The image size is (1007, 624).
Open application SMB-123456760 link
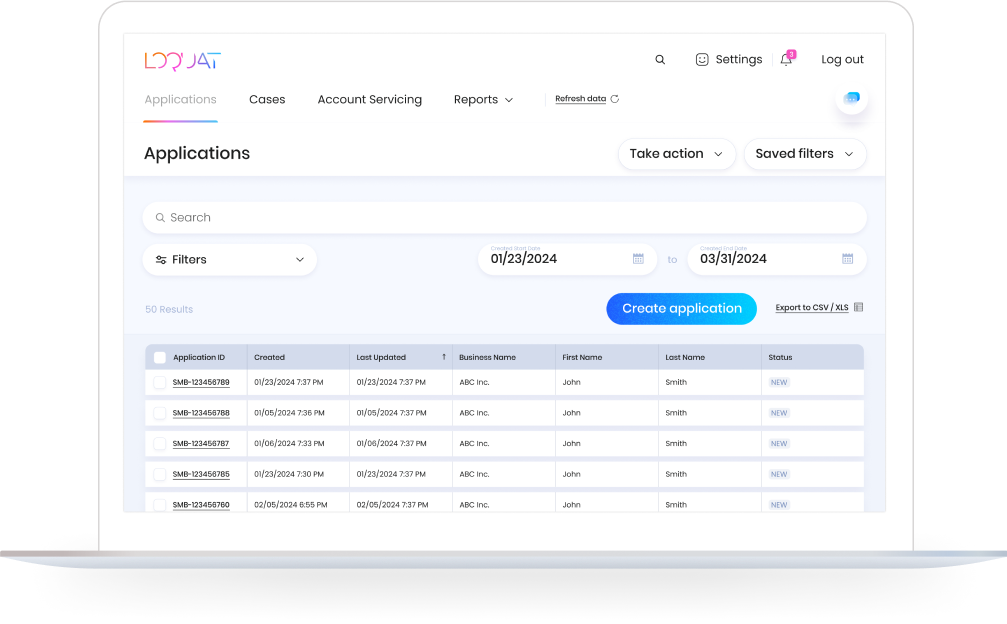[201, 505]
